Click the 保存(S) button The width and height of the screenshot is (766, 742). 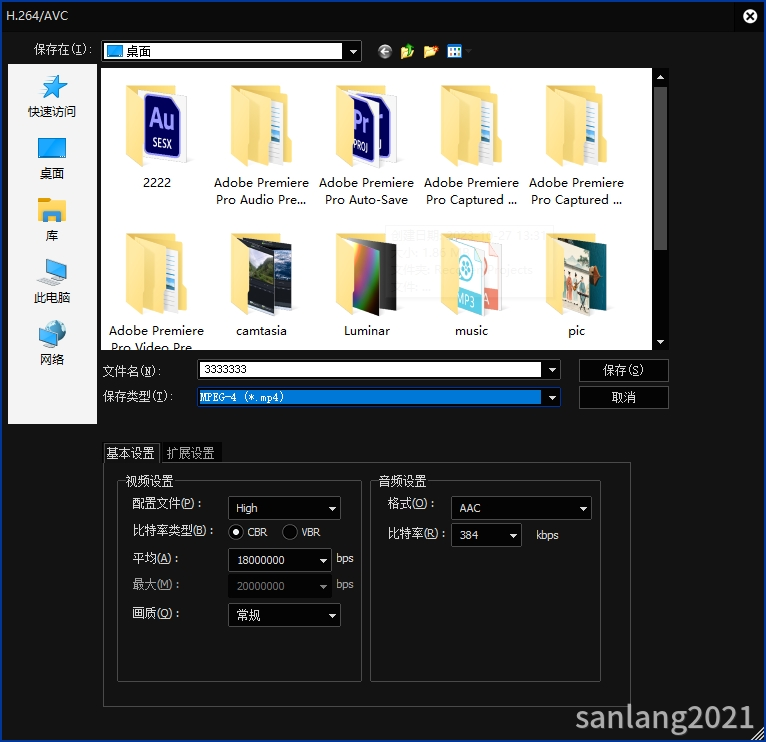tap(623, 370)
